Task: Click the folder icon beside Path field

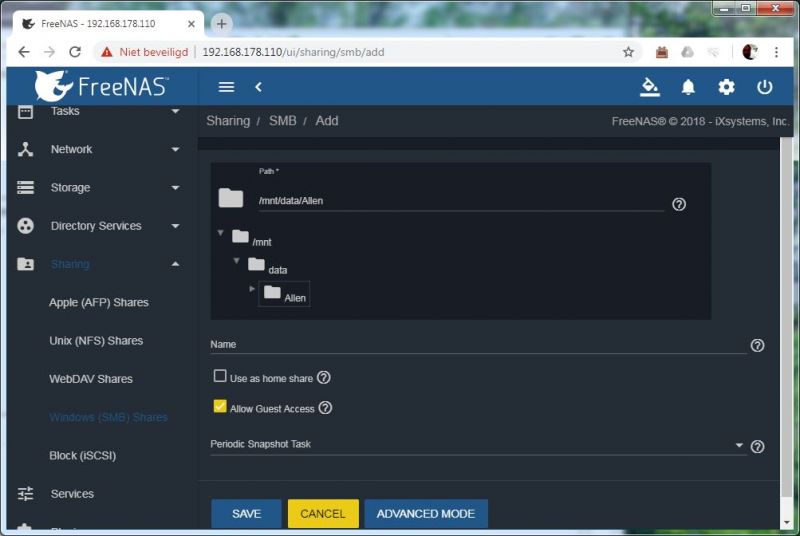Action: pyautogui.click(x=231, y=198)
